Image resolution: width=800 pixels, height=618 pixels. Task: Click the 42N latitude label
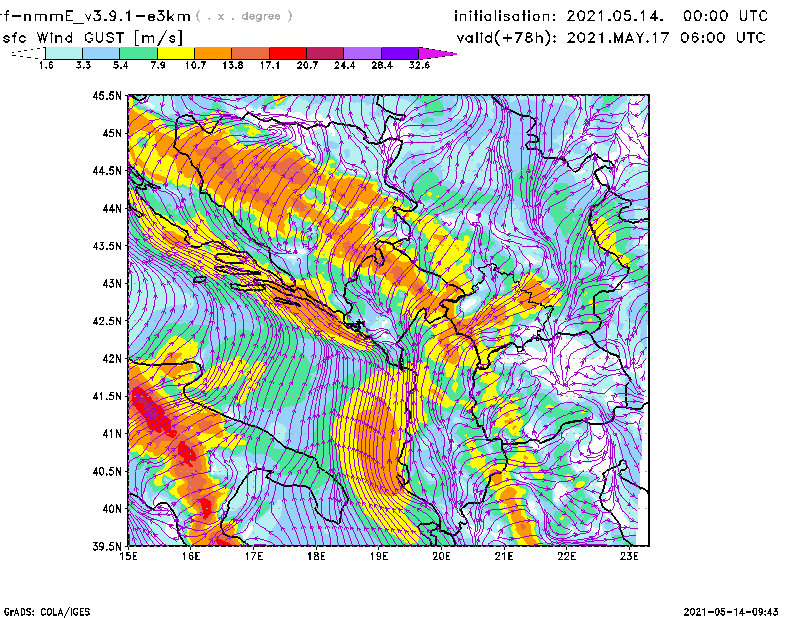(112, 359)
